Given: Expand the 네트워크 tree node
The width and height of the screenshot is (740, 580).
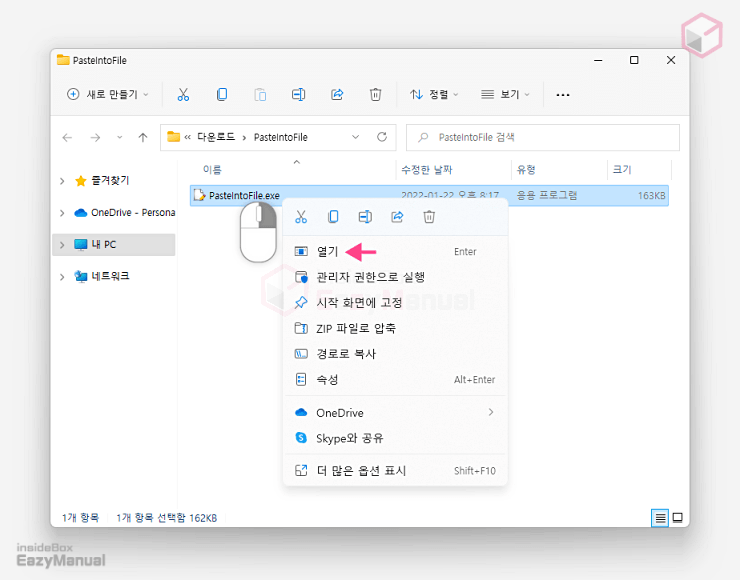Looking at the screenshot, I should click(62, 277).
